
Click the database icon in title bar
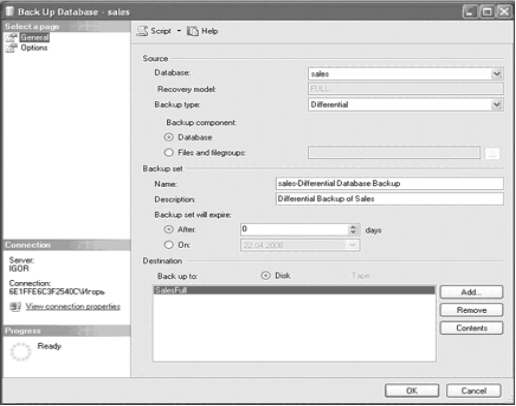point(10,12)
